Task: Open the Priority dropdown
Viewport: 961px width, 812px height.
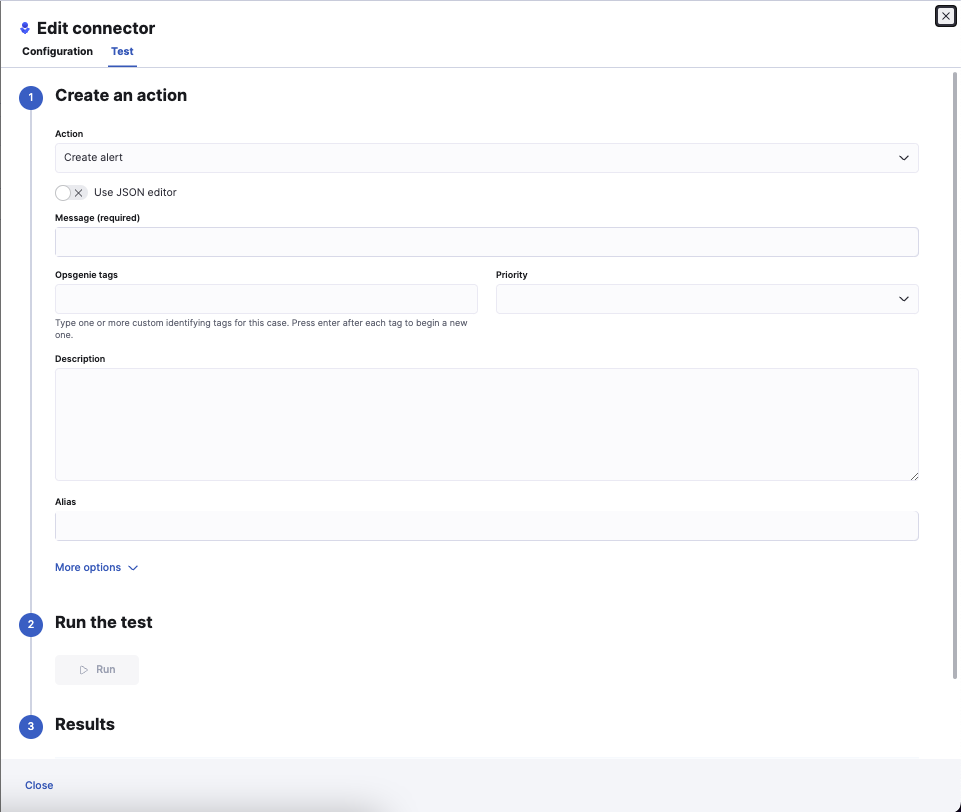Action: 707,298
